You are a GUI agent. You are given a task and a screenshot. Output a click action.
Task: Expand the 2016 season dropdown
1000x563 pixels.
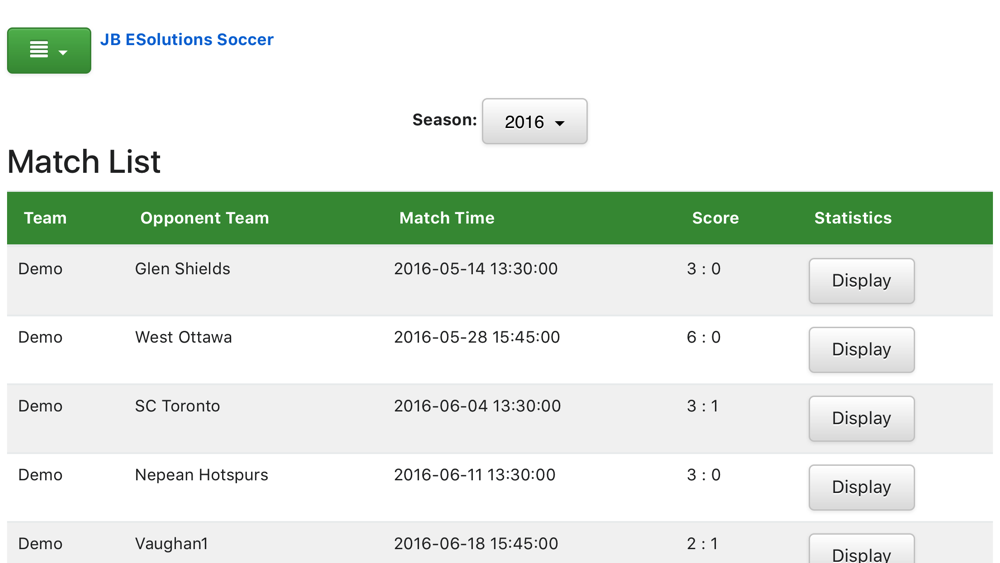(534, 122)
